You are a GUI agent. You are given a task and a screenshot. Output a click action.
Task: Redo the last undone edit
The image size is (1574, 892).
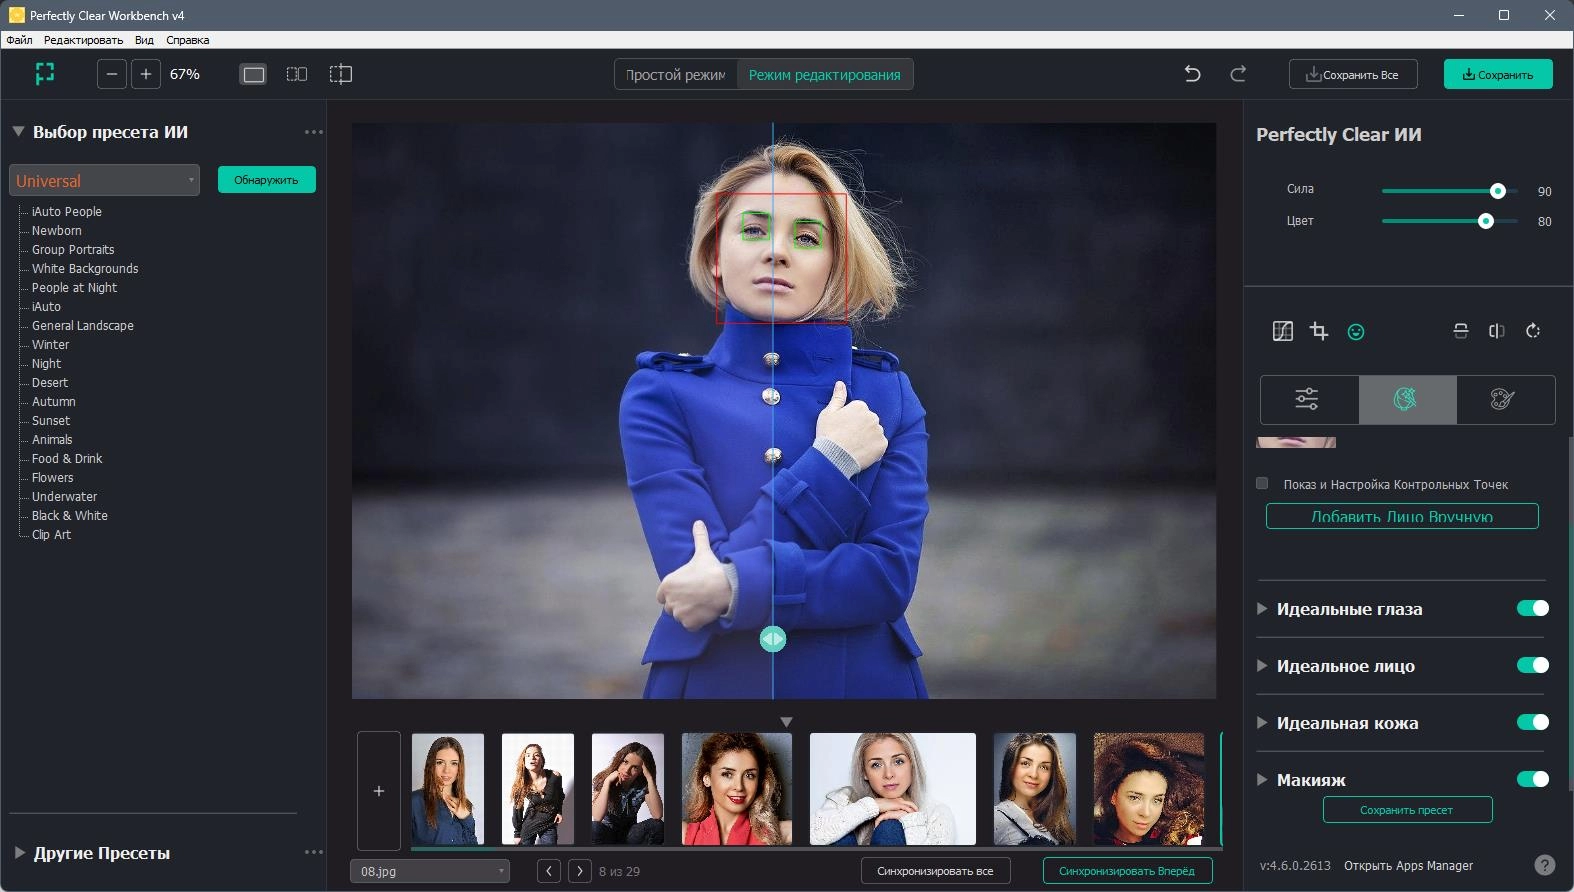click(x=1238, y=74)
